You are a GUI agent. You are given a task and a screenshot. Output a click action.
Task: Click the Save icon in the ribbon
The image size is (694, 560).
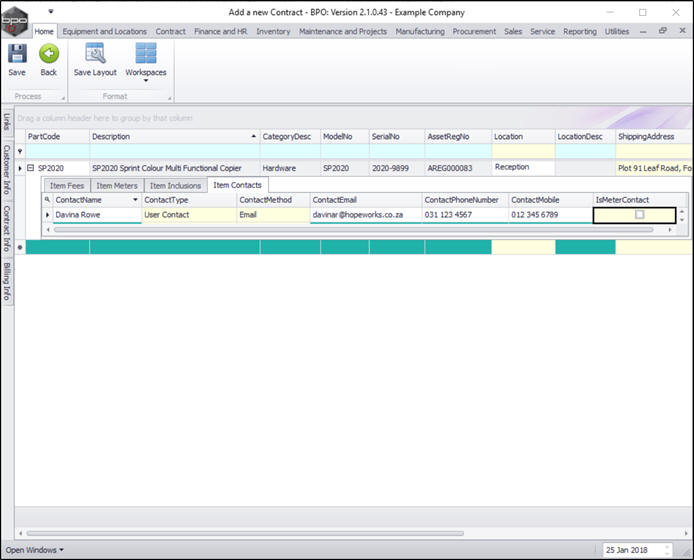(17, 54)
